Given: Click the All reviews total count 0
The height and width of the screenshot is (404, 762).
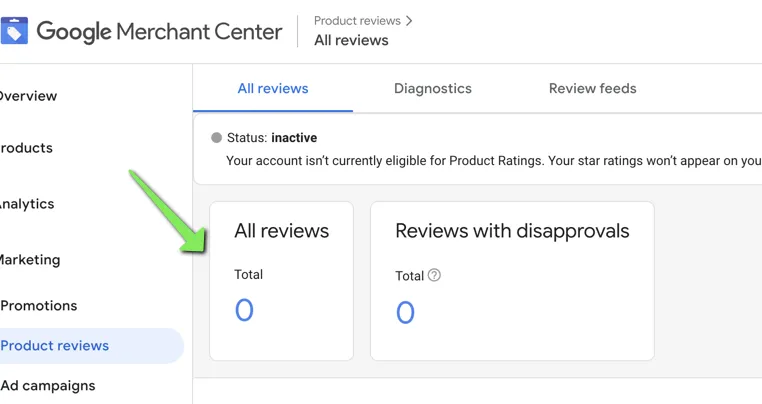Looking at the screenshot, I should pos(244,310).
